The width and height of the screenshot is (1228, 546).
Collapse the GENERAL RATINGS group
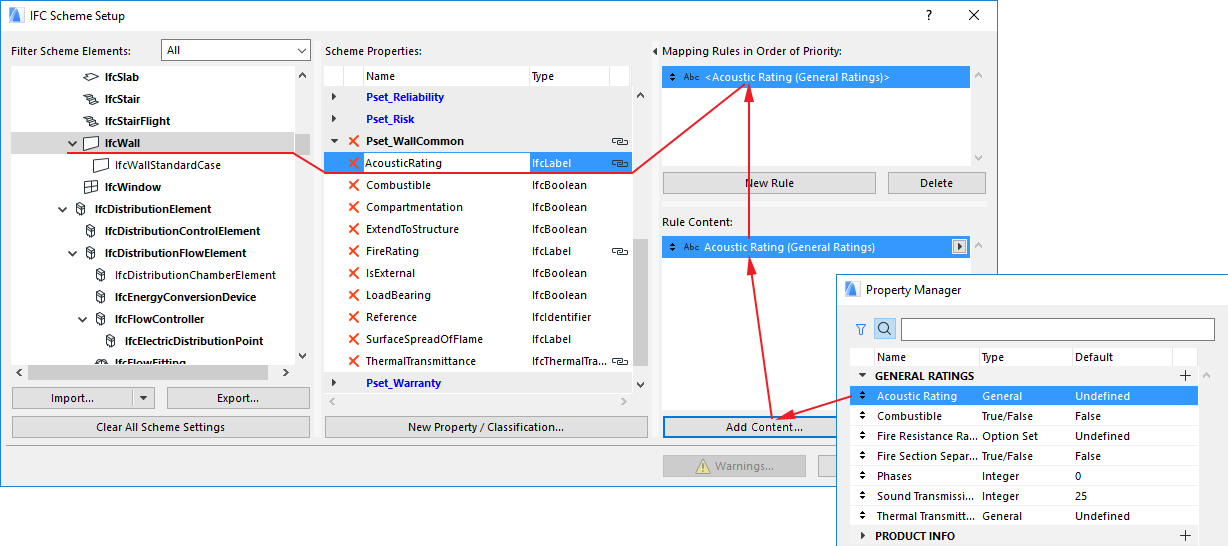point(863,376)
